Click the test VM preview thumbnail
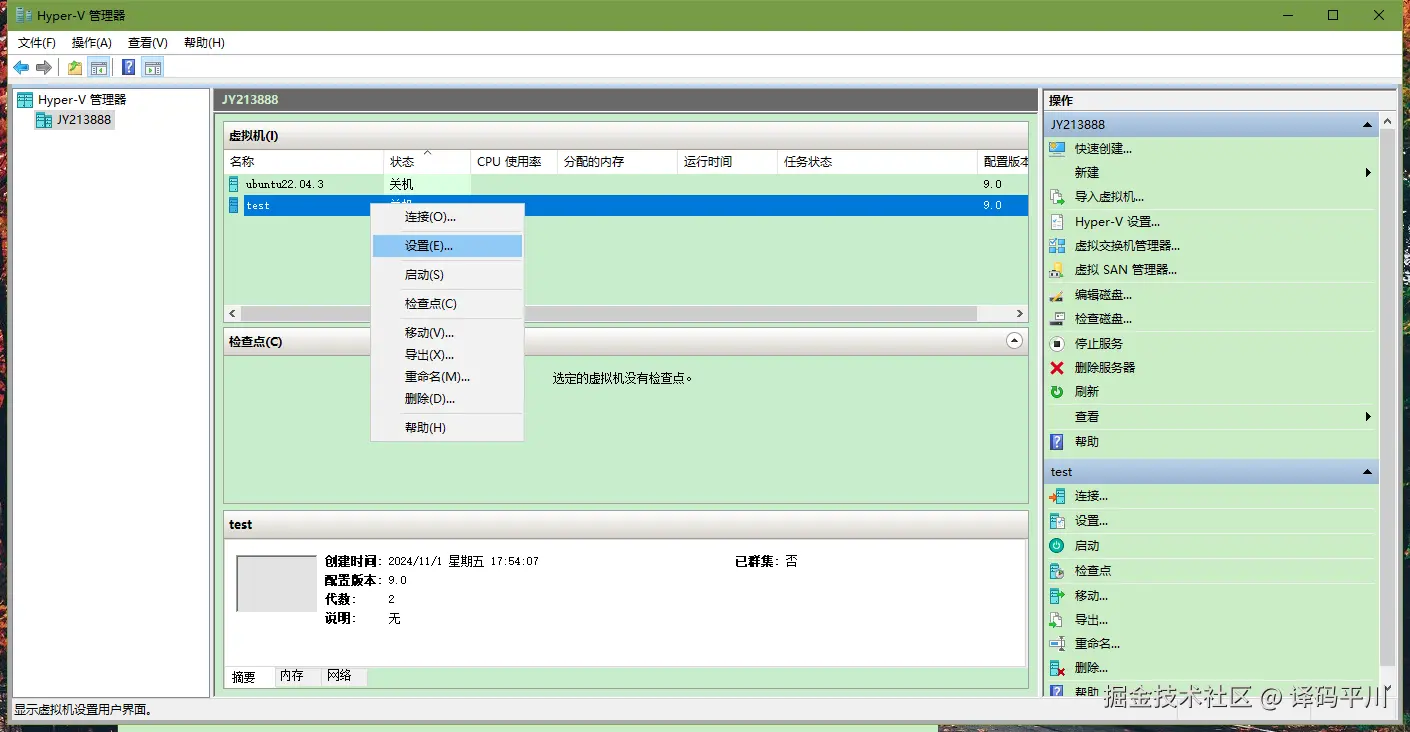The width and height of the screenshot is (1410, 732). click(277, 583)
